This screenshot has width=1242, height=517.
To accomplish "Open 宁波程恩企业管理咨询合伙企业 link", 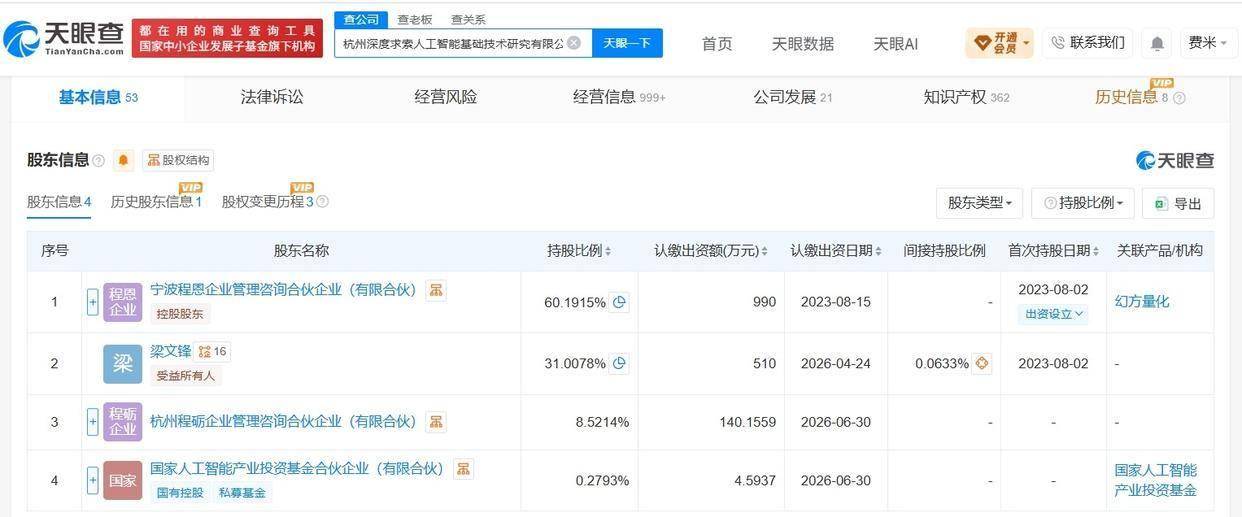I will pyautogui.click(x=283, y=290).
